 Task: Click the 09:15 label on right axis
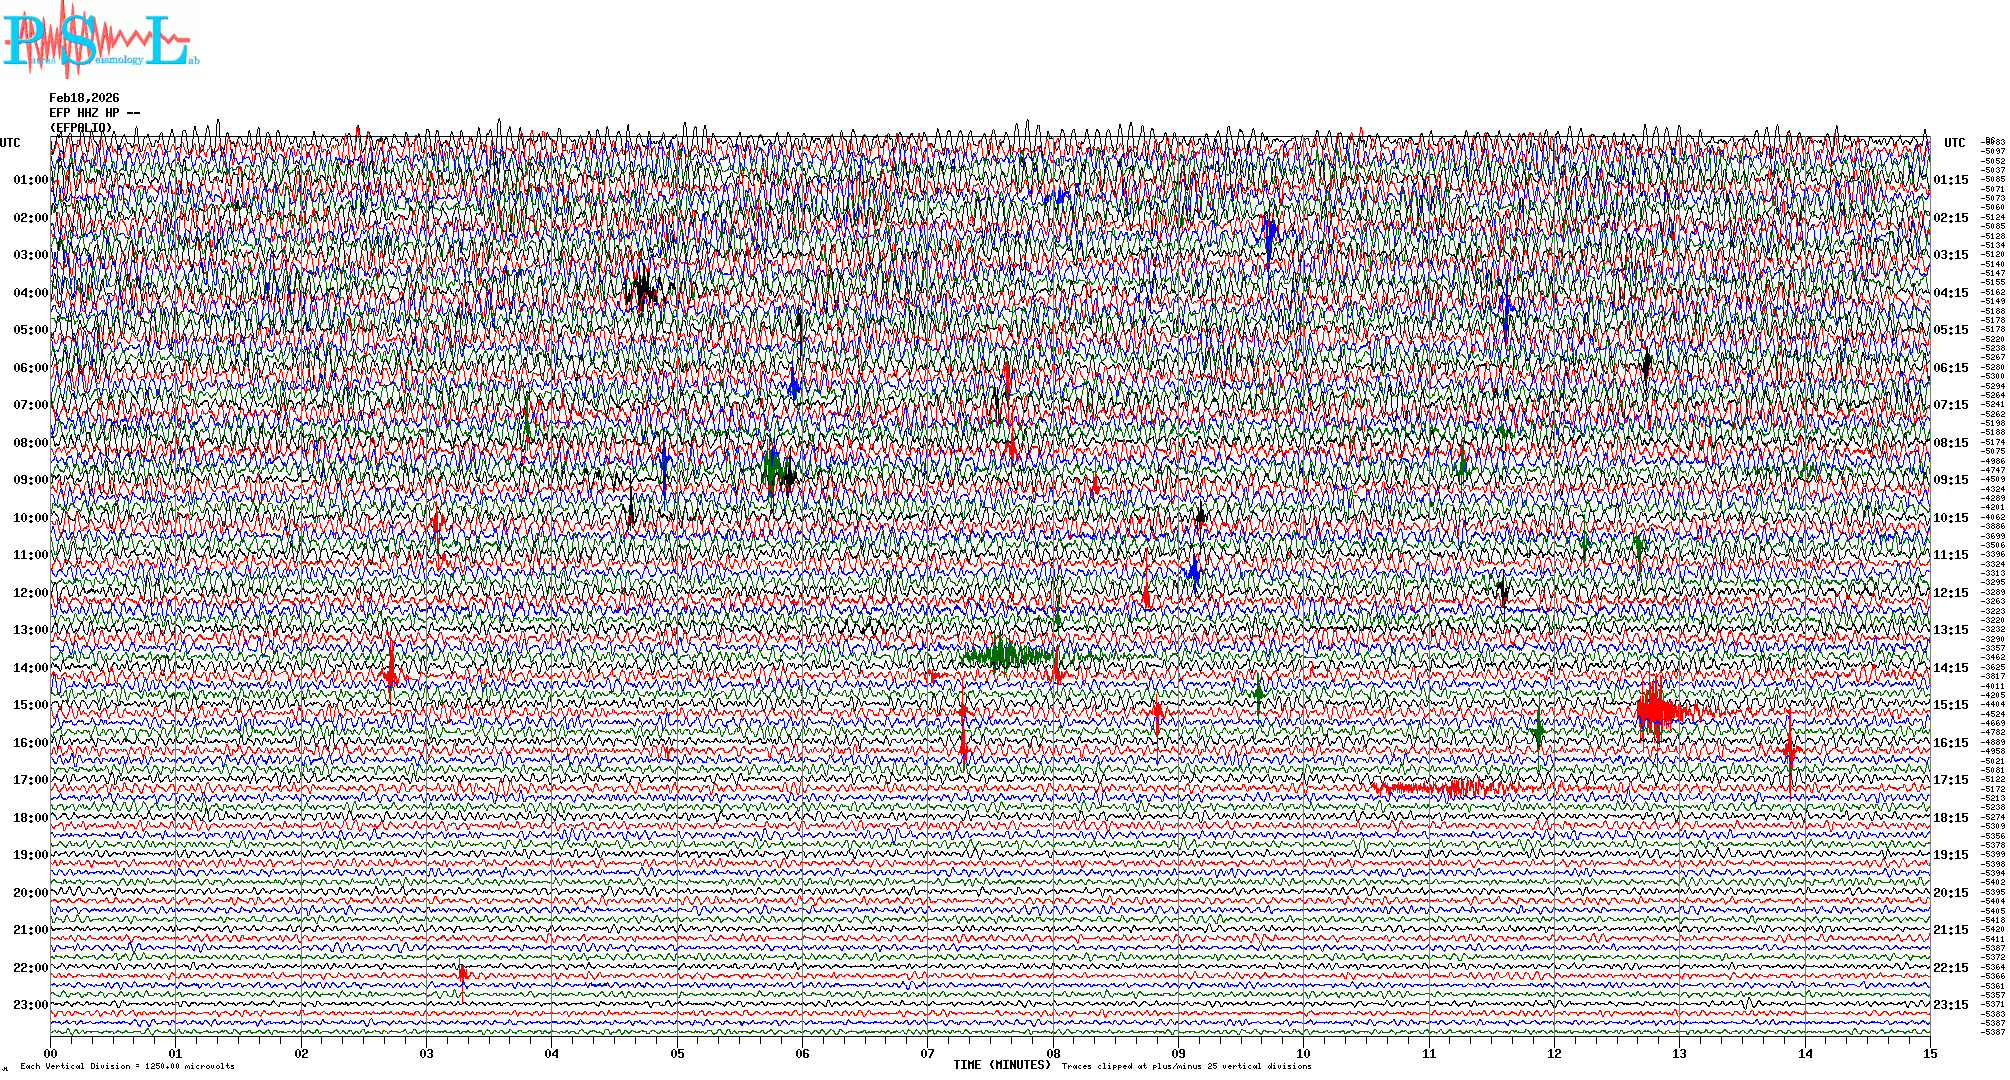click(x=1950, y=480)
